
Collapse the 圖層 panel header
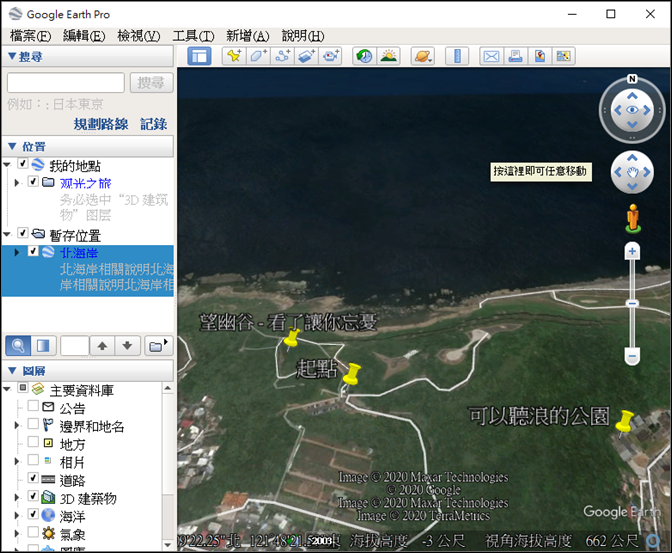click(x=12, y=370)
